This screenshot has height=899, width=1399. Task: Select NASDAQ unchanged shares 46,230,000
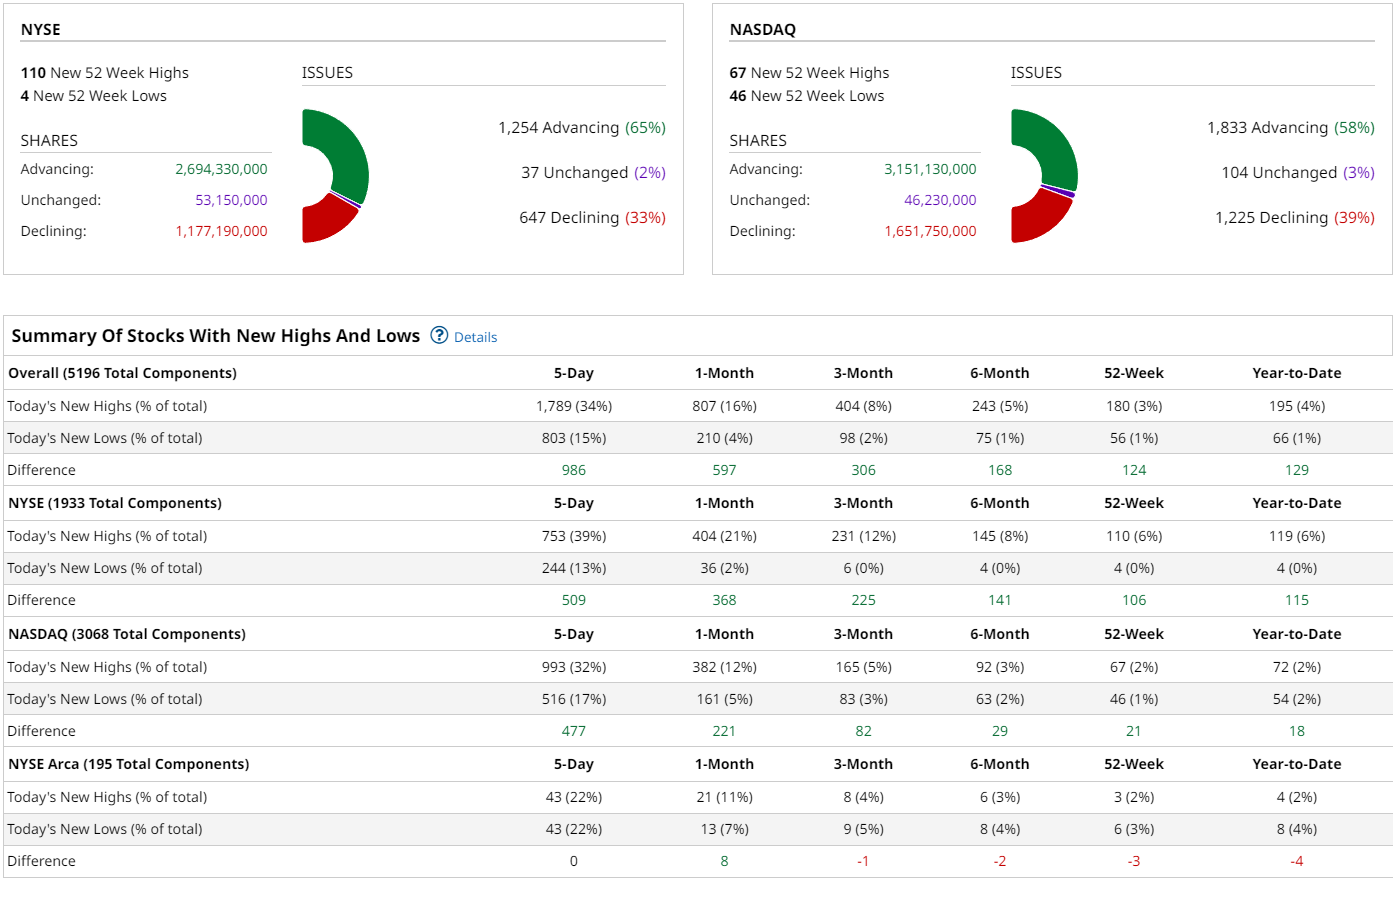click(940, 200)
